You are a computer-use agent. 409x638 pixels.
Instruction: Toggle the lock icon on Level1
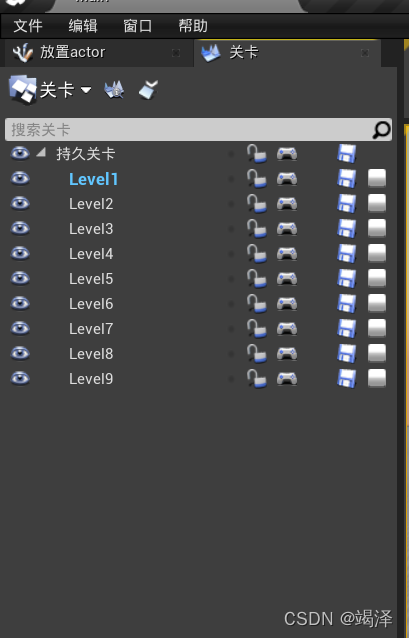pos(256,179)
